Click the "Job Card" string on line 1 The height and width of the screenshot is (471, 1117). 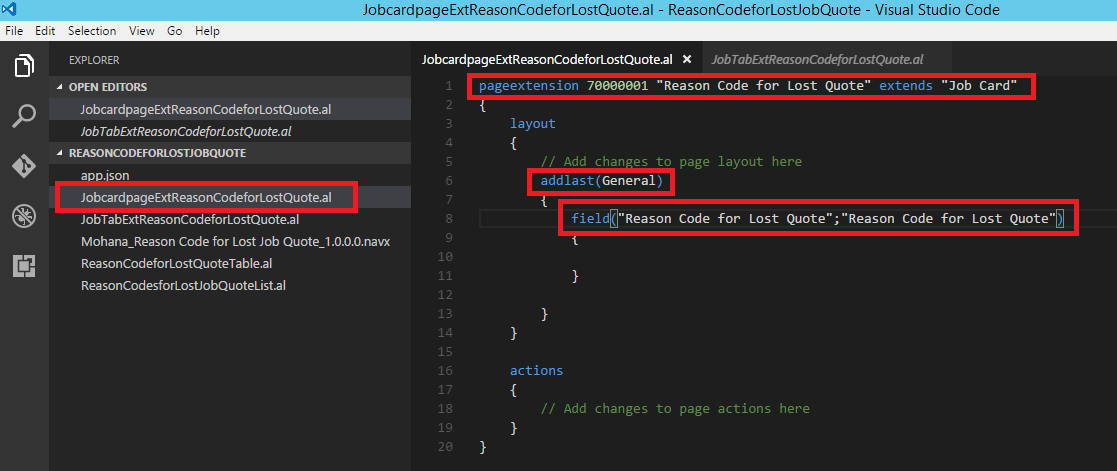[978, 86]
